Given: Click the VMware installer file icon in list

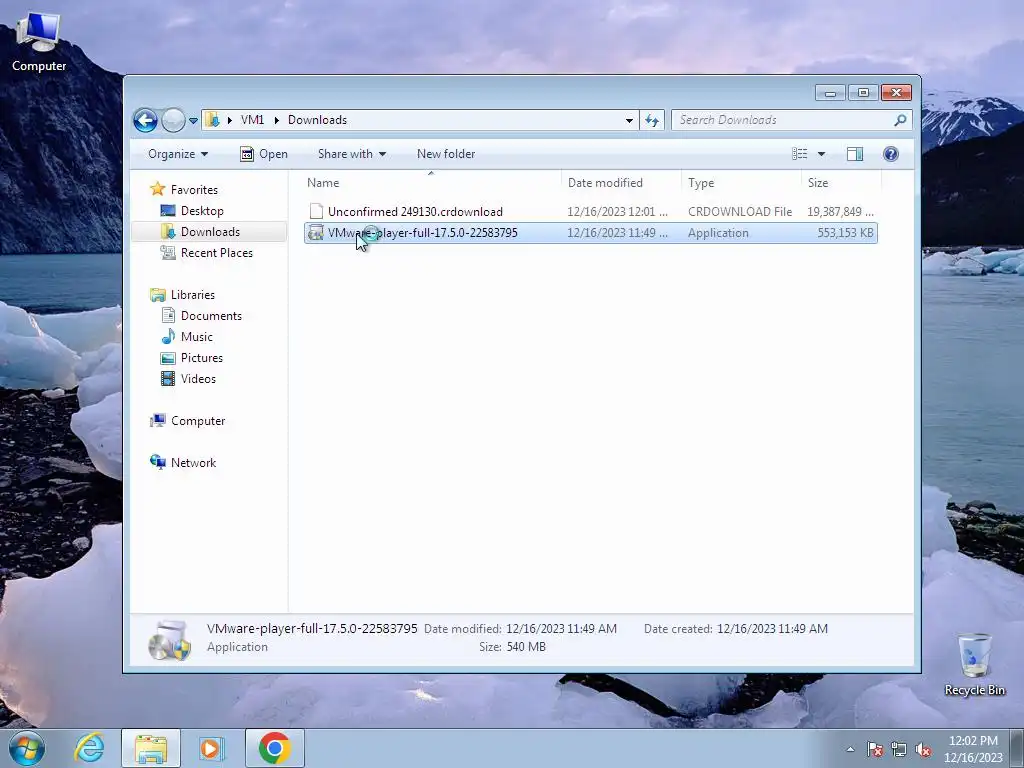Looking at the screenshot, I should pos(315,232).
